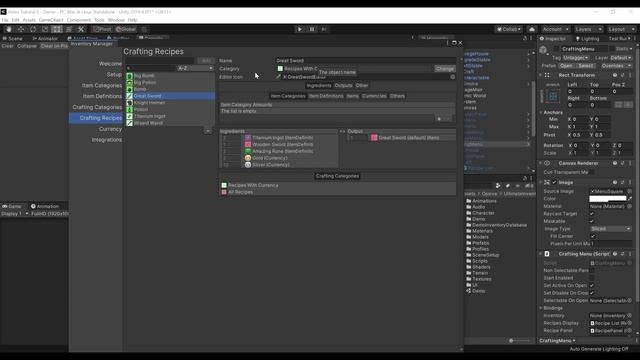The image size is (640, 360).
Task: Click the prefab Select button
Action: tap(585, 66)
